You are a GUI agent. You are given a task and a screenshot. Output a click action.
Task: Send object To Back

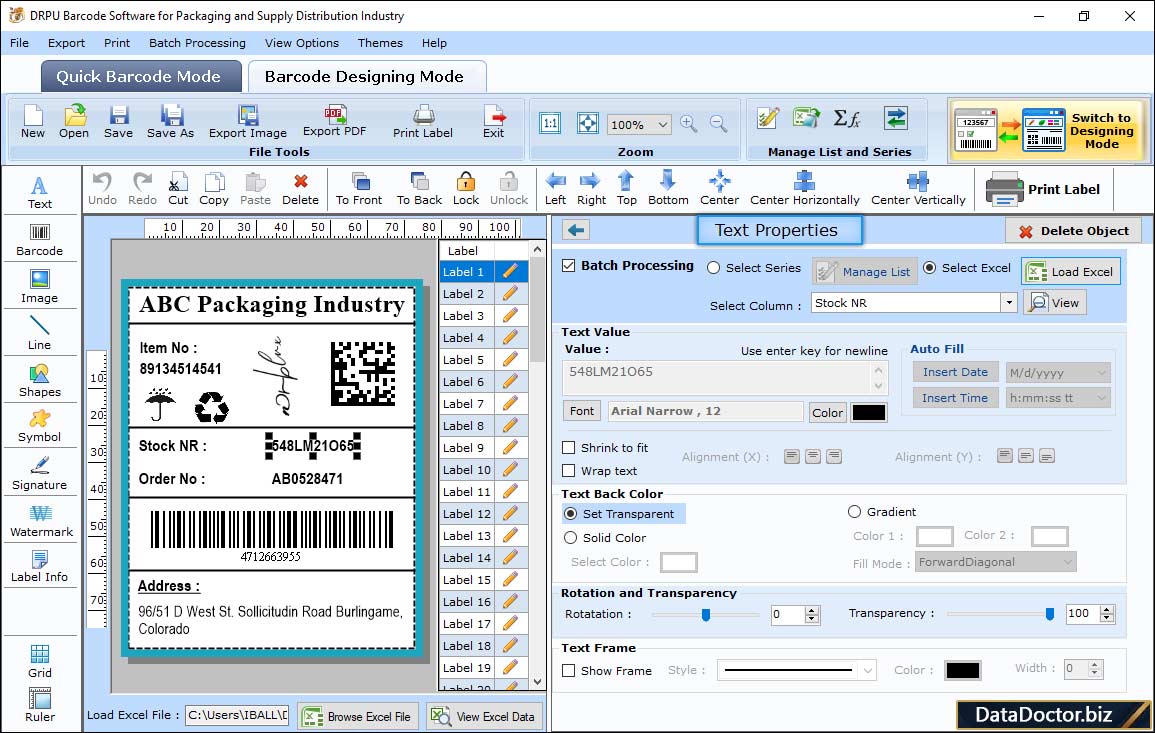[x=419, y=189]
